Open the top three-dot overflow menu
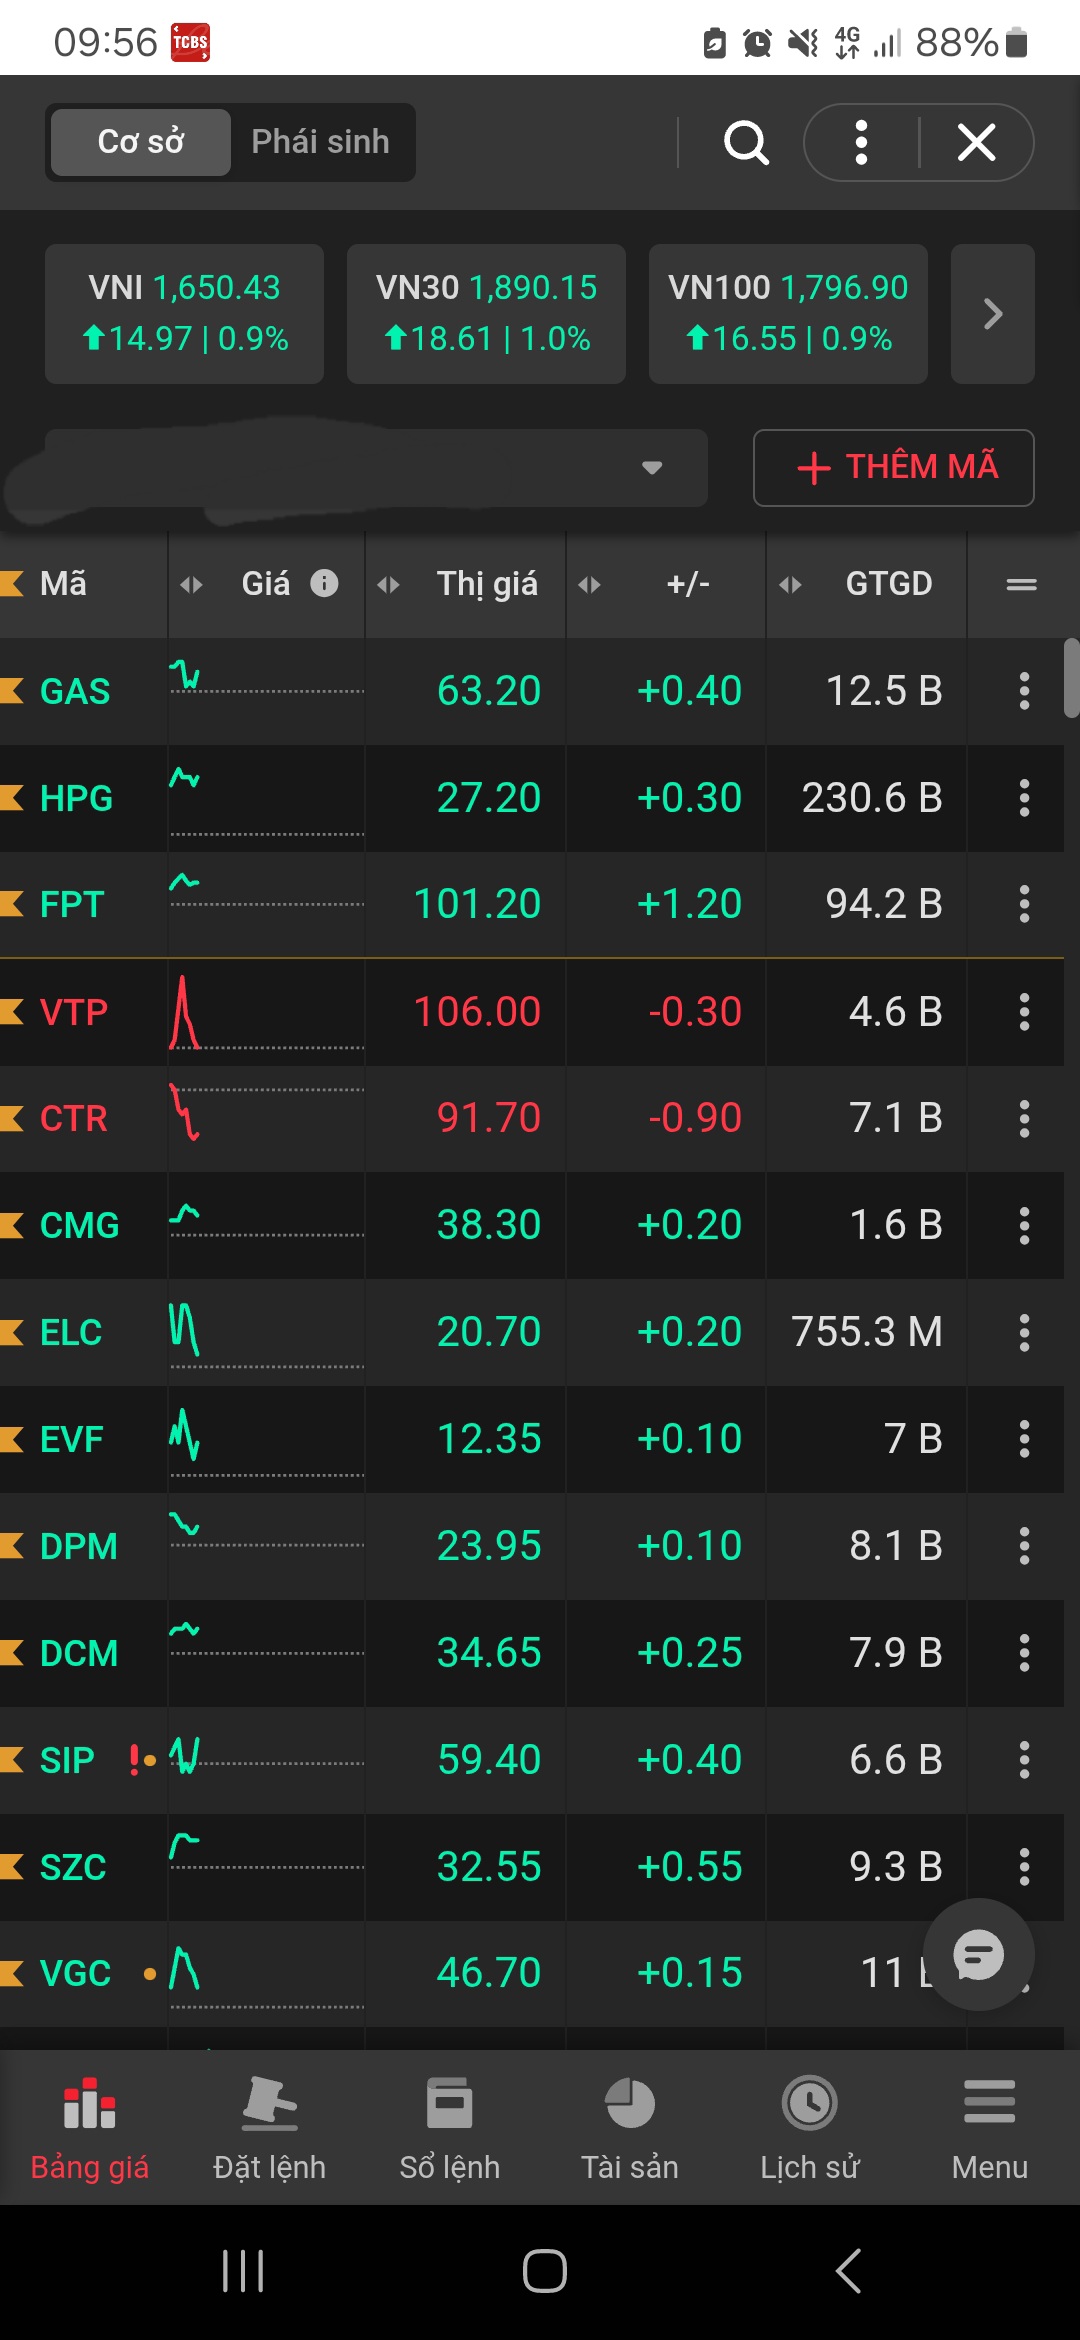Screen dimensions: 1080x2340 [861, 142]
